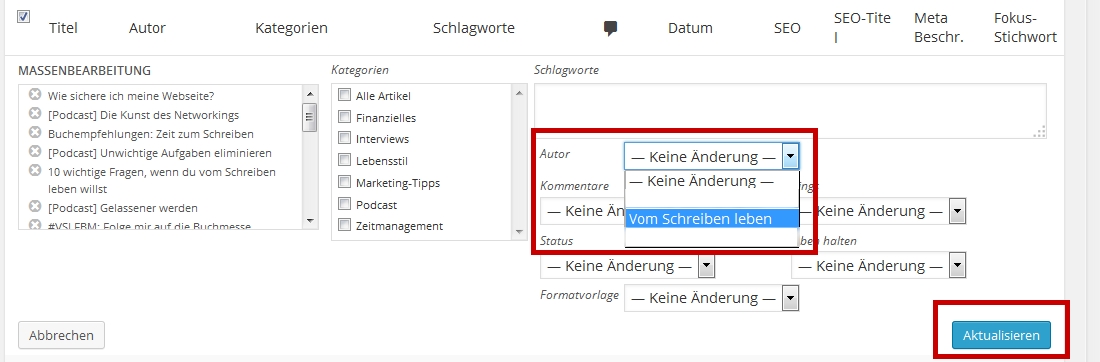The image size is (1100, 362).
Task: Click the Abbrechen button
Action: click(x=61, y=335)
